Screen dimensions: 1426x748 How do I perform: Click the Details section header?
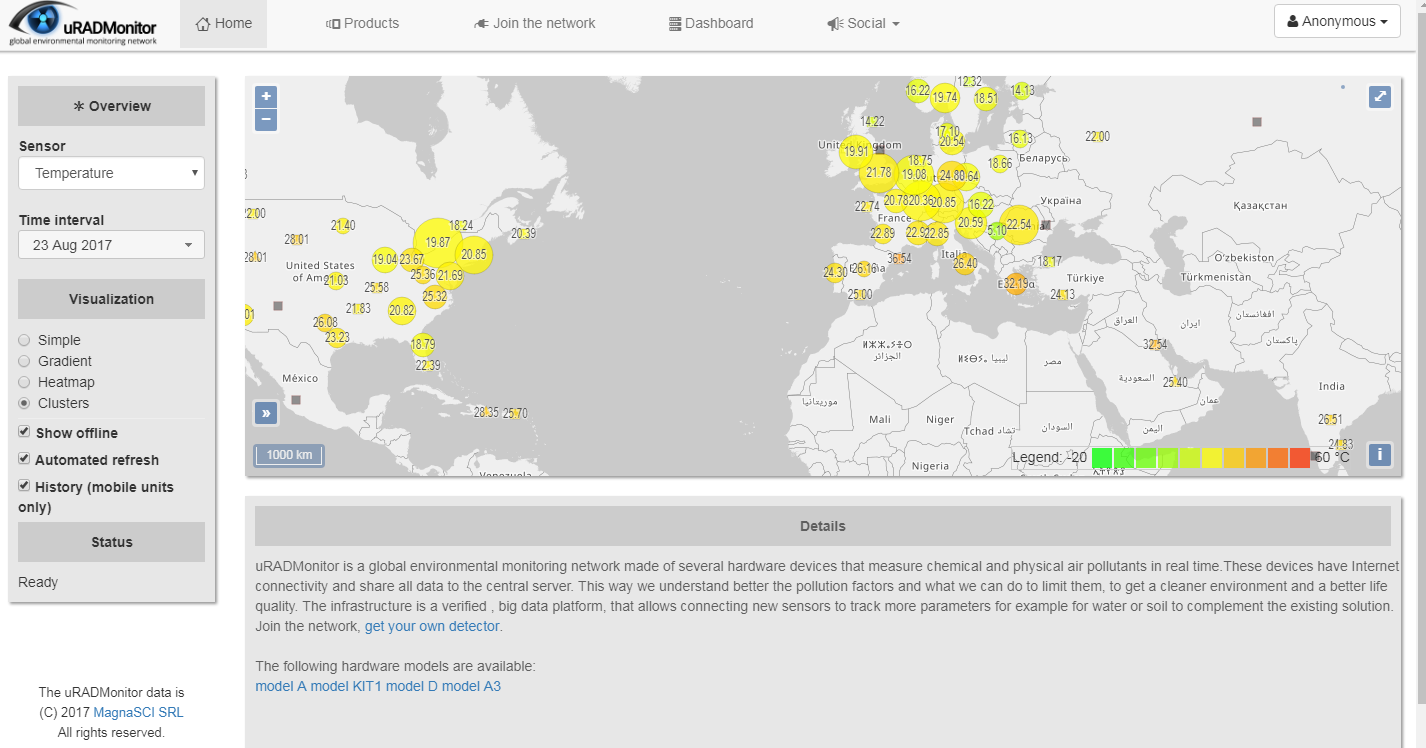(823, 526)
